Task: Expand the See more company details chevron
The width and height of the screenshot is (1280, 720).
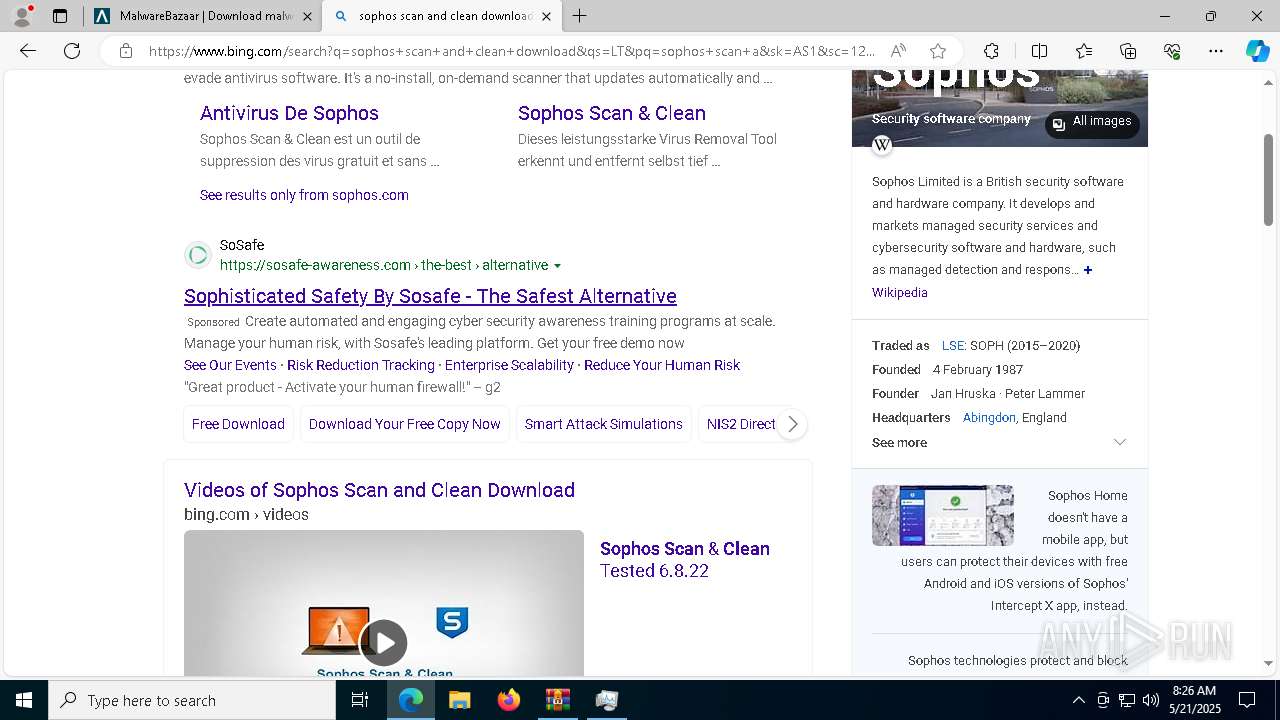Action: coord(1120,442)
